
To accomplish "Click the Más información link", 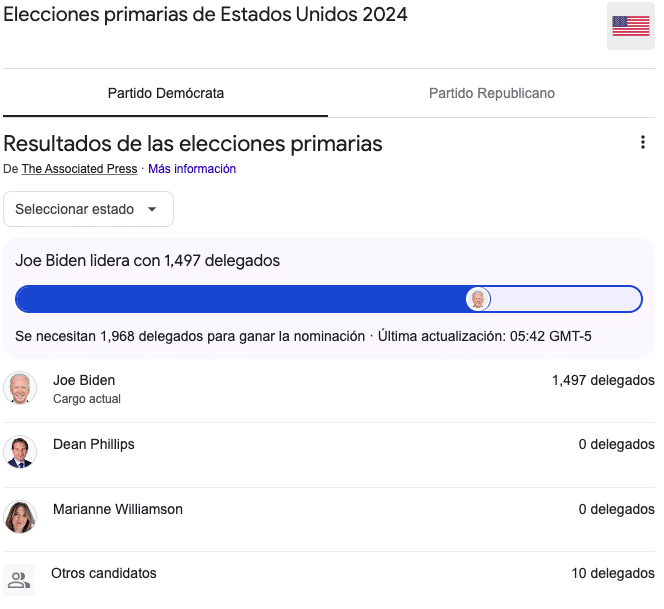I will click(192, 169).
